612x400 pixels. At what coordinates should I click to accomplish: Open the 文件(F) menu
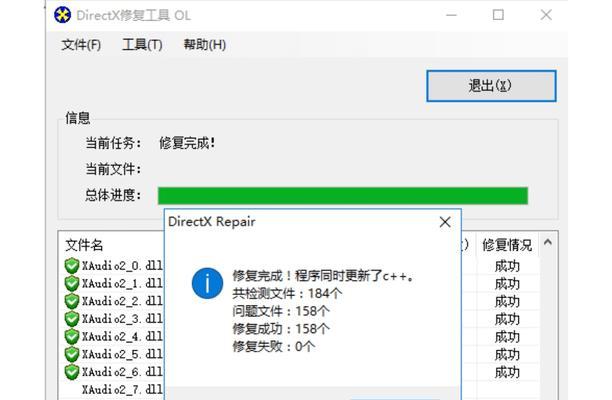coord(81,45)
